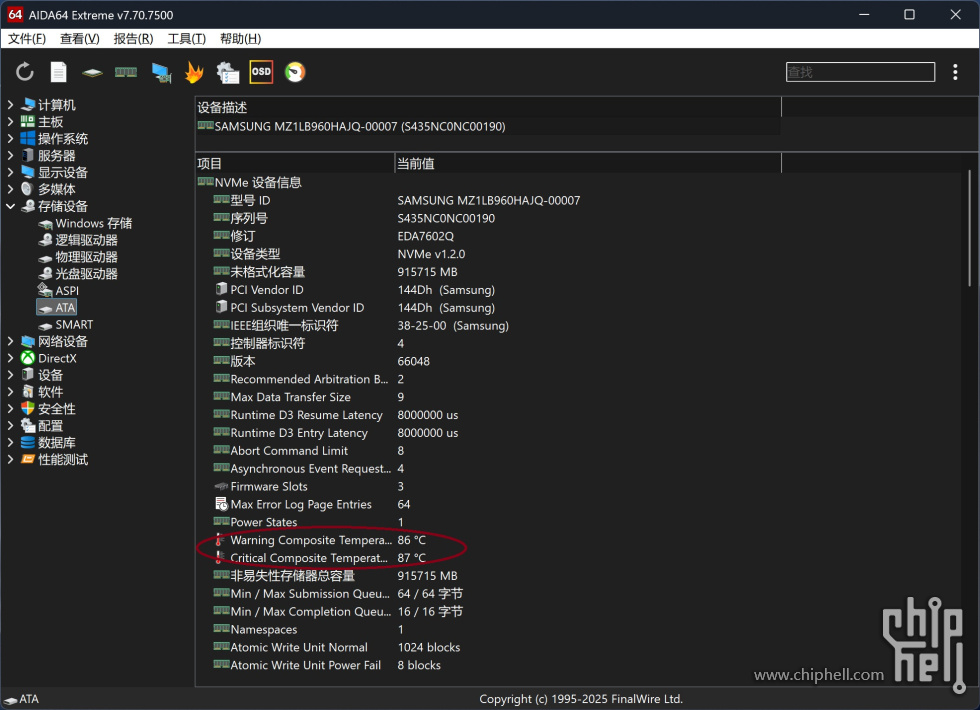Click the 性能测试 benchmark icon in tree
980x710 pixels.
[x=28, y=459]
